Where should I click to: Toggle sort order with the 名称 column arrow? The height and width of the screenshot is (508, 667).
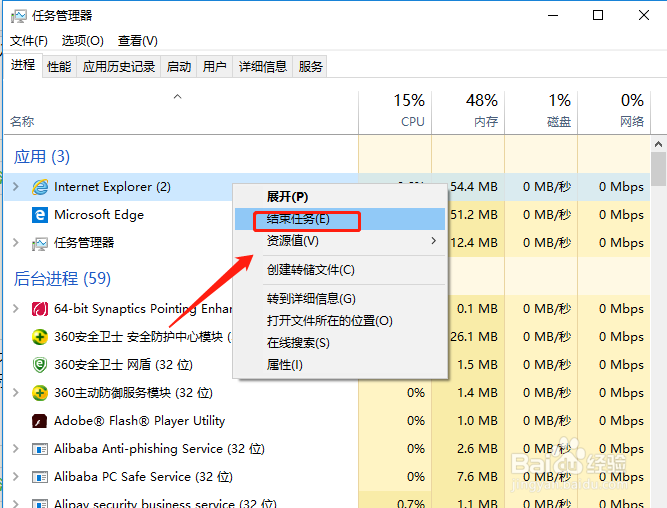pos(178,97)
